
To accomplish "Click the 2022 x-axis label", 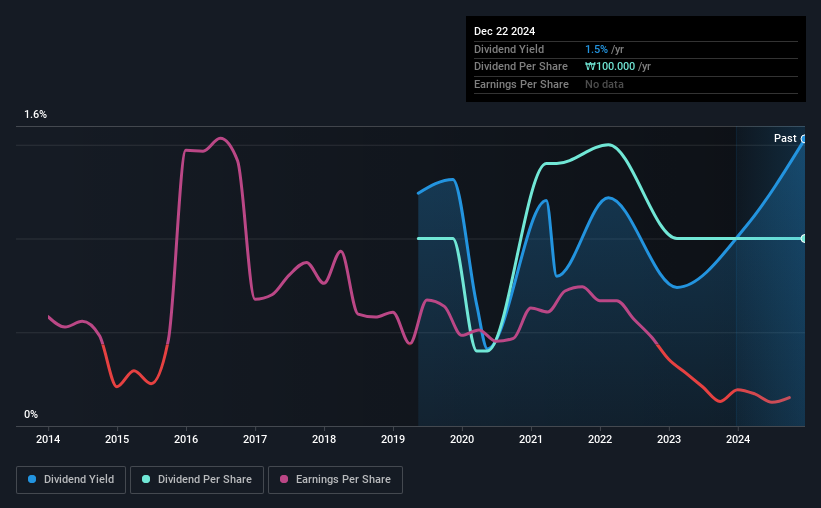I will (600, 439).
